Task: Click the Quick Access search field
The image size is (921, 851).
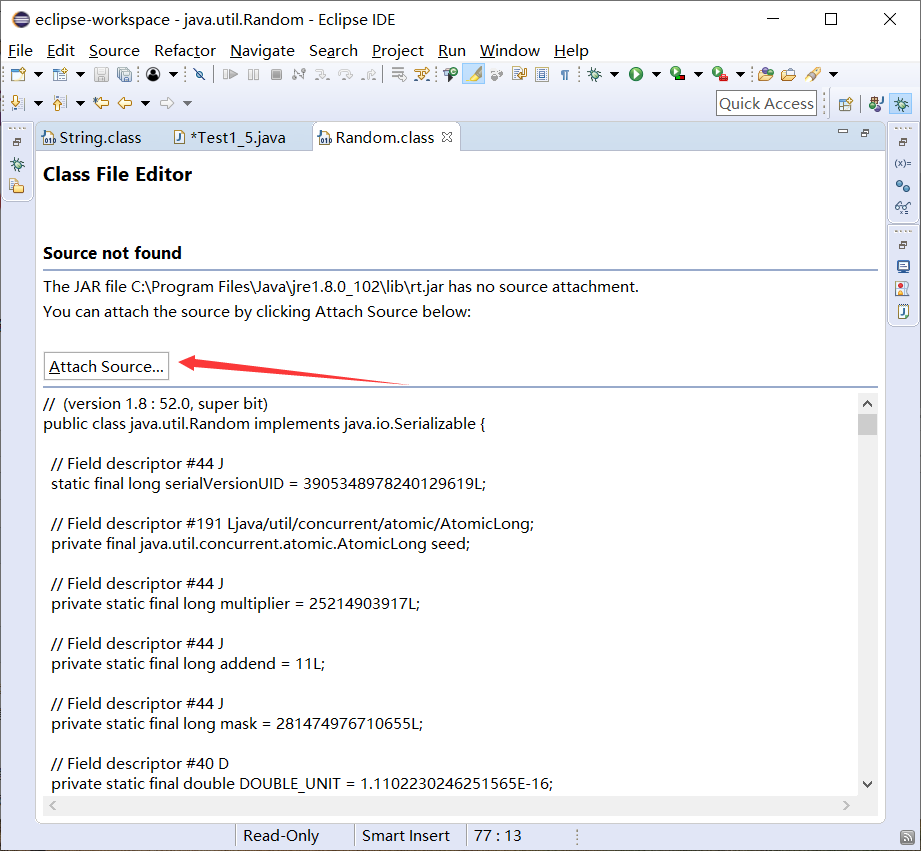Action: [x=767, y=103]
